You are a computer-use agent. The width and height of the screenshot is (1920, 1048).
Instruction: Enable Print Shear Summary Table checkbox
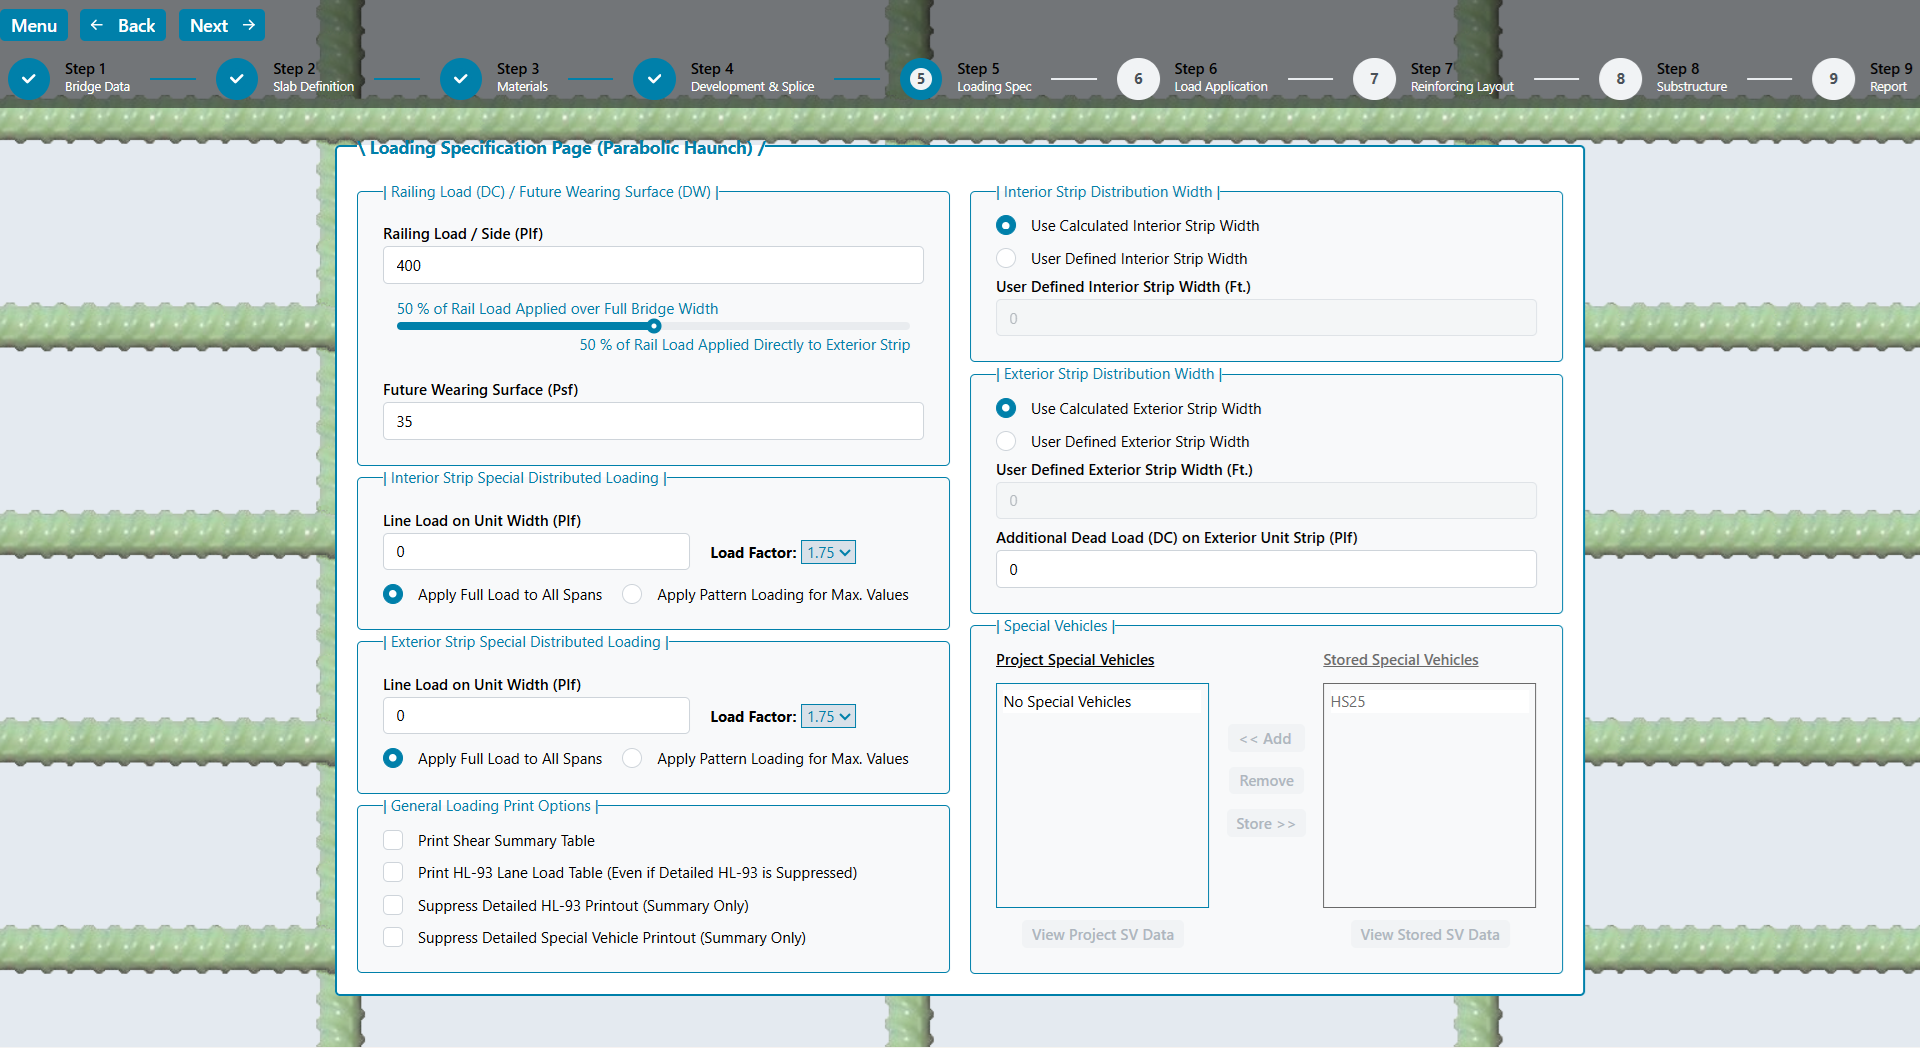coord(394,840)
